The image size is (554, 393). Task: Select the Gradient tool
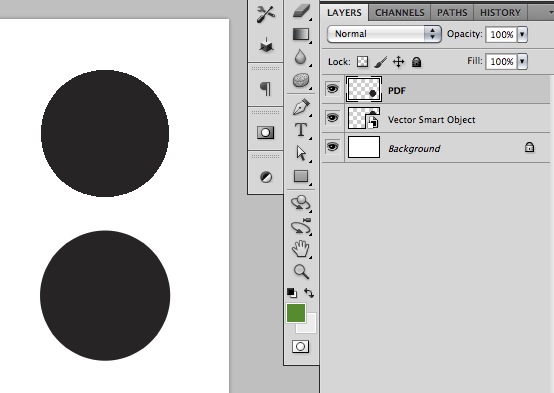click(301, 34)
